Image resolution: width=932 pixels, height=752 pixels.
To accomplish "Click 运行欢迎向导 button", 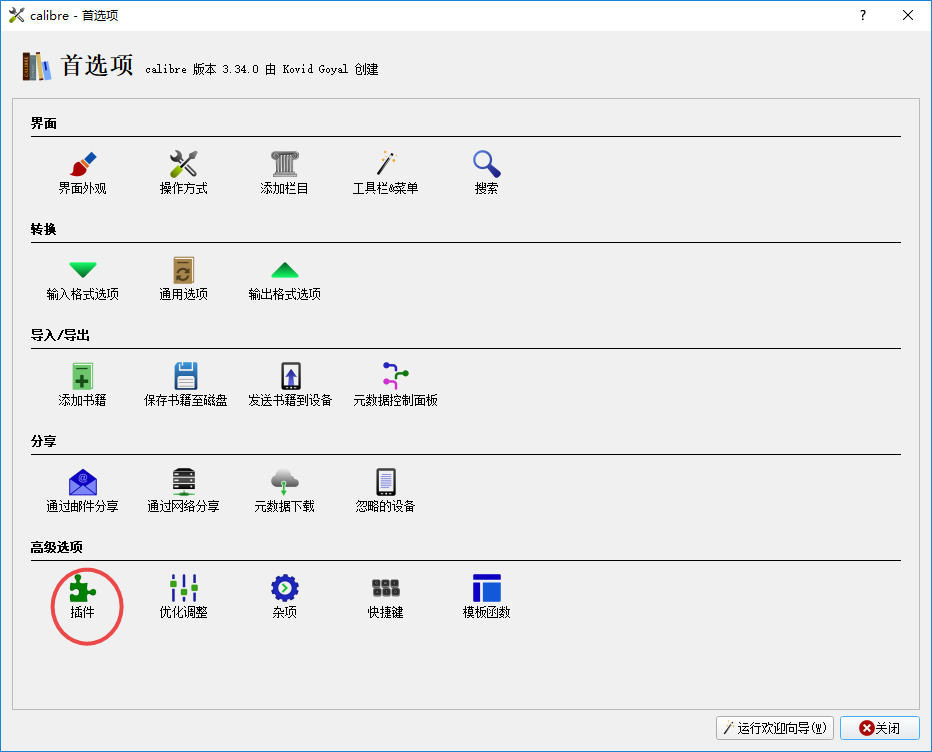I will (775, 728).
